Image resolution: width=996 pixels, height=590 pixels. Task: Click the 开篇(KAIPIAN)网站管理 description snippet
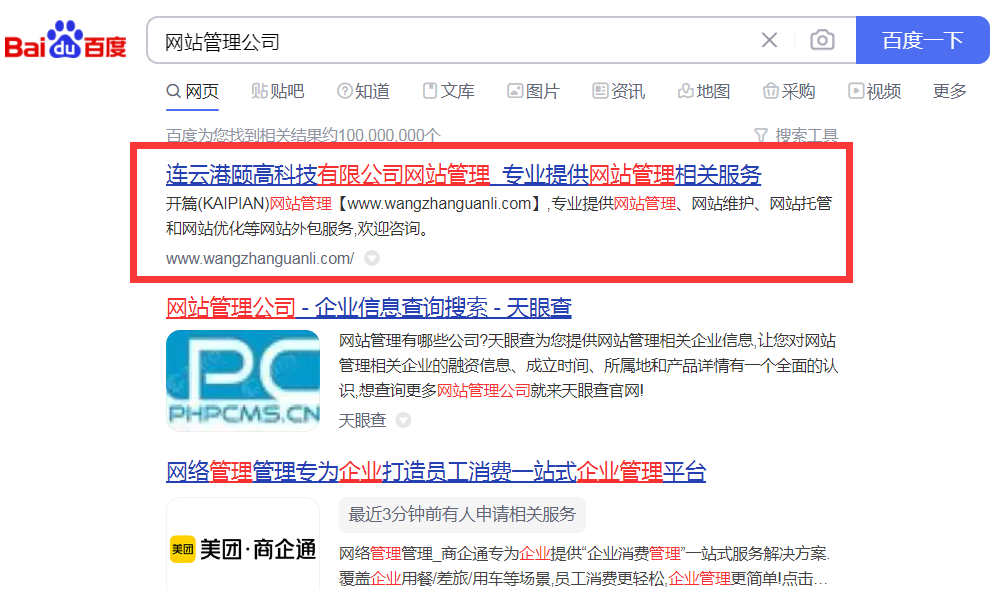tap(499, 216)
